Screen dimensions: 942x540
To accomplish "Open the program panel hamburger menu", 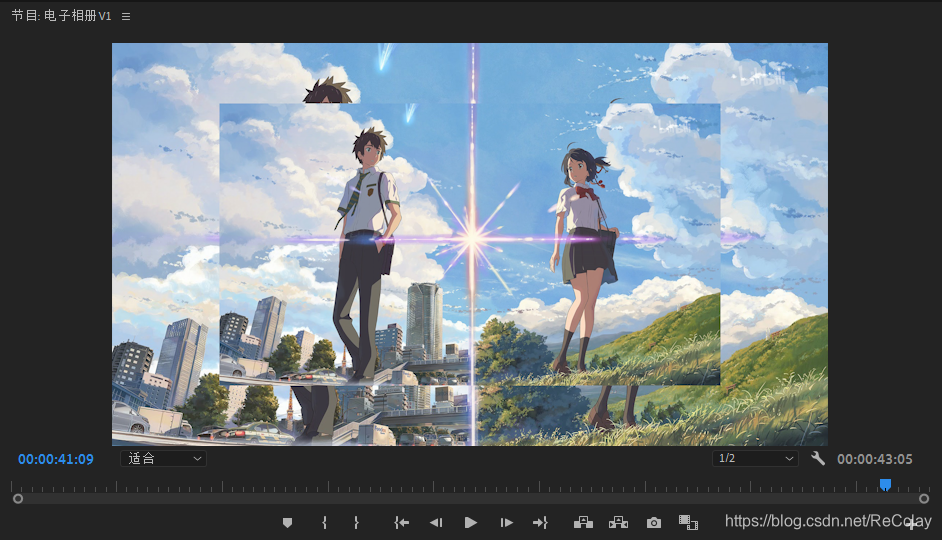I will click(126, 16).
